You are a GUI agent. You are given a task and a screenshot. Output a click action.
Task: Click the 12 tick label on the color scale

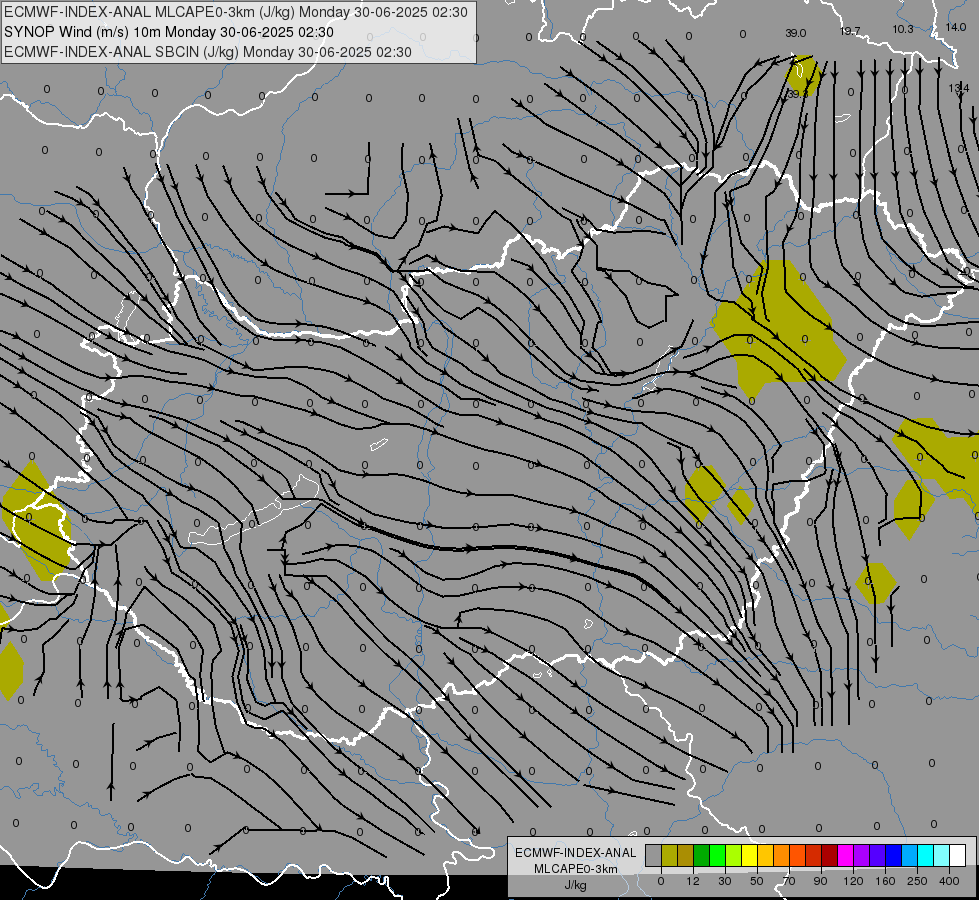click(693, 881)
